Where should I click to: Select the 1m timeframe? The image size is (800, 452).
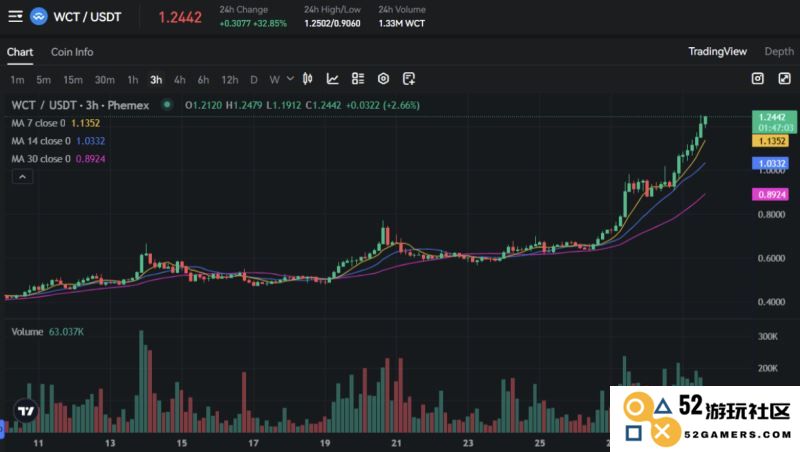coord(17,80)
